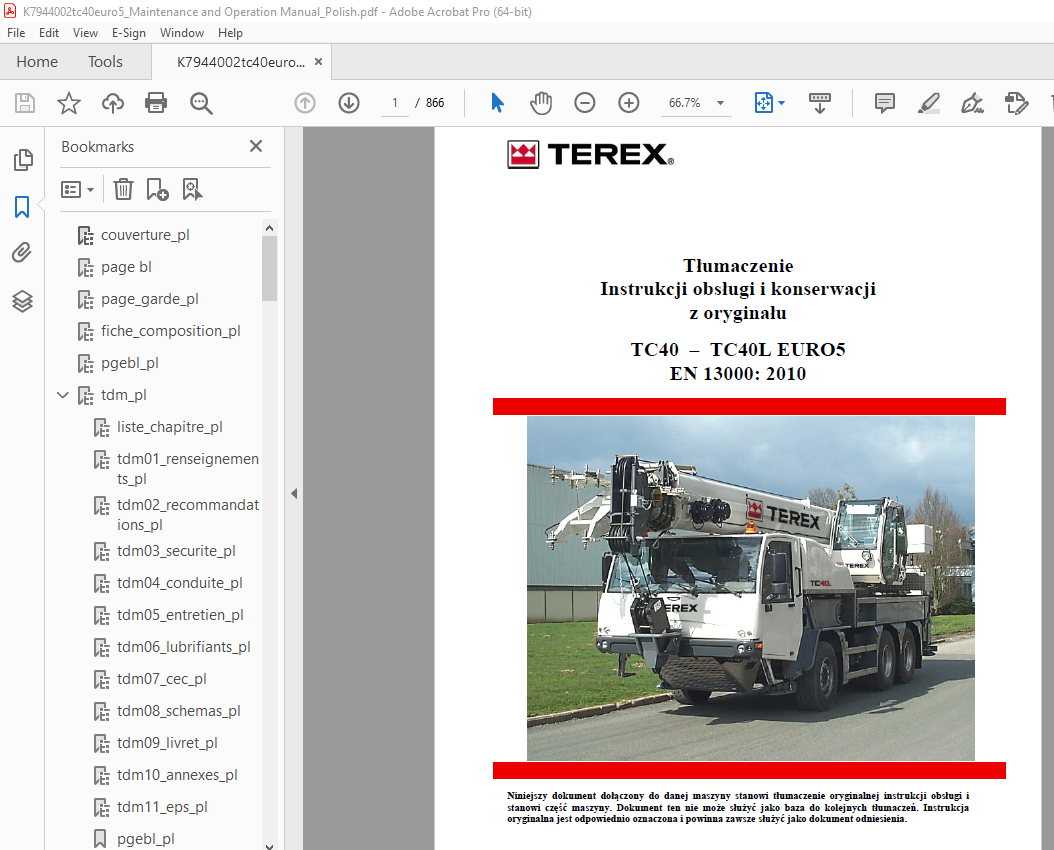Open the Layers side panel

click(x=22, y=301)
